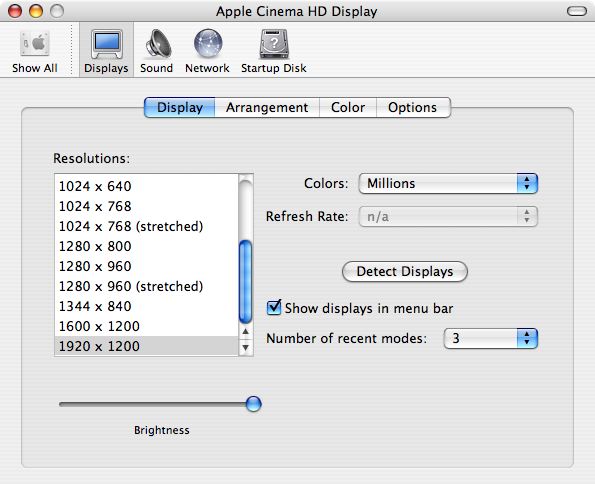Toggle Show displays in menu bar checkbox

[274, 307]
